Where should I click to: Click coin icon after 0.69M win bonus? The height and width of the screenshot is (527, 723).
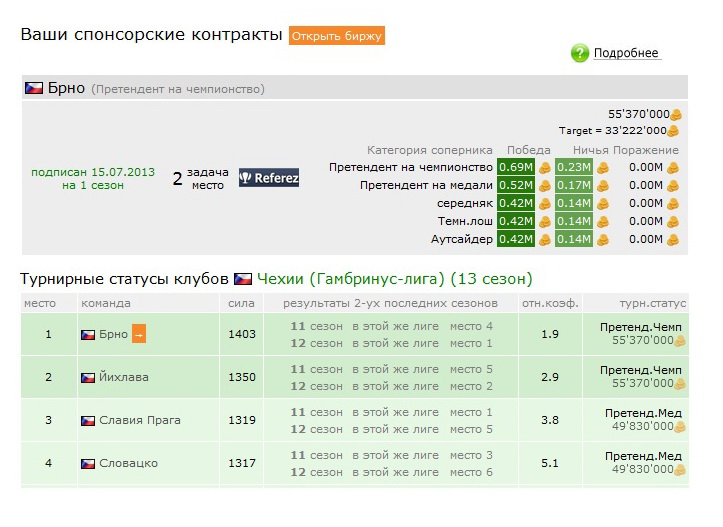545,167
